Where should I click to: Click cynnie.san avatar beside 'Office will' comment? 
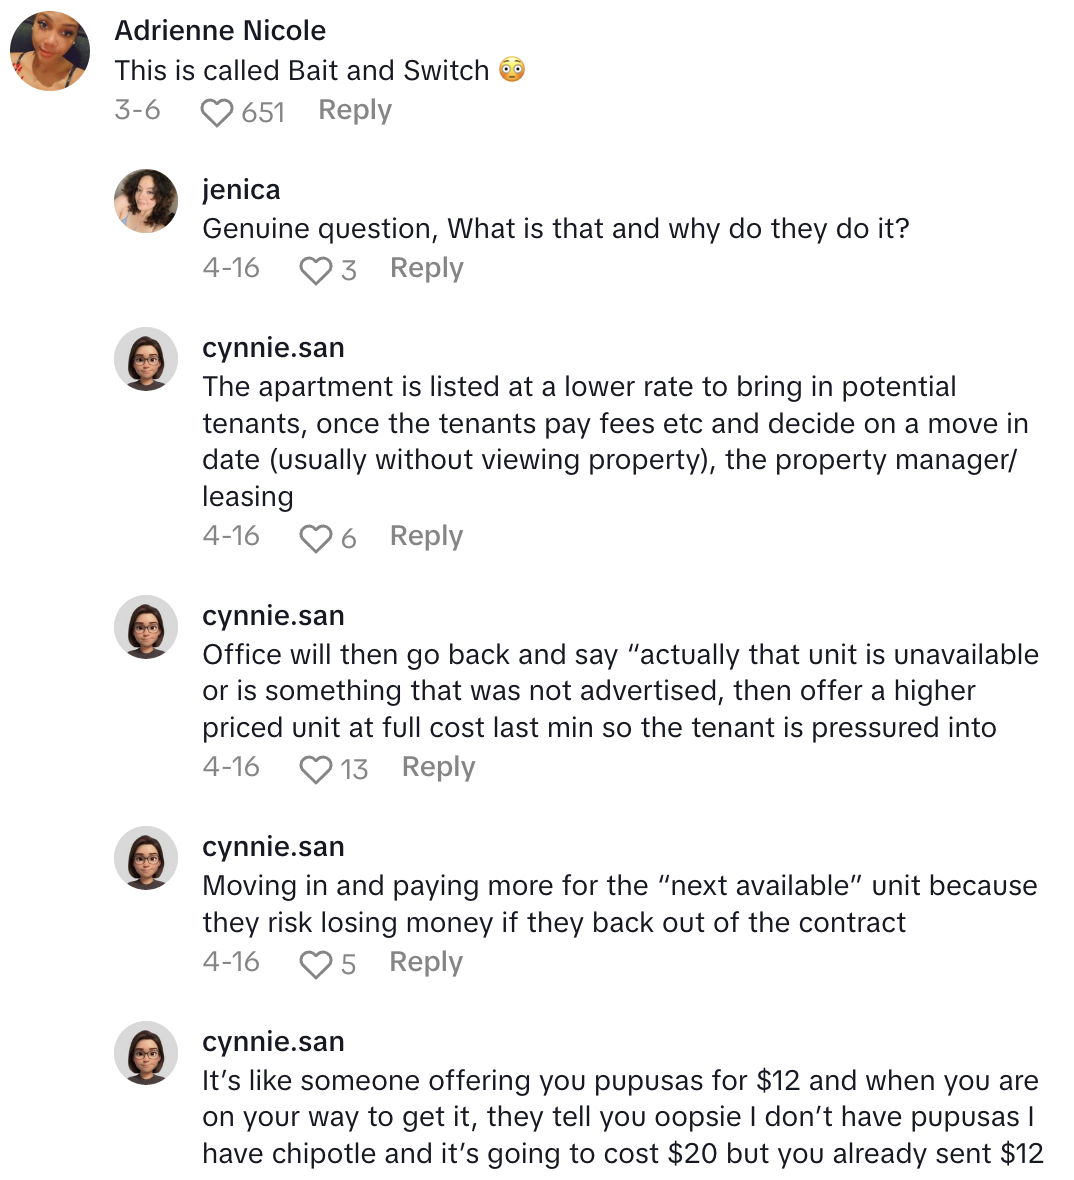(x=146, y=627)
